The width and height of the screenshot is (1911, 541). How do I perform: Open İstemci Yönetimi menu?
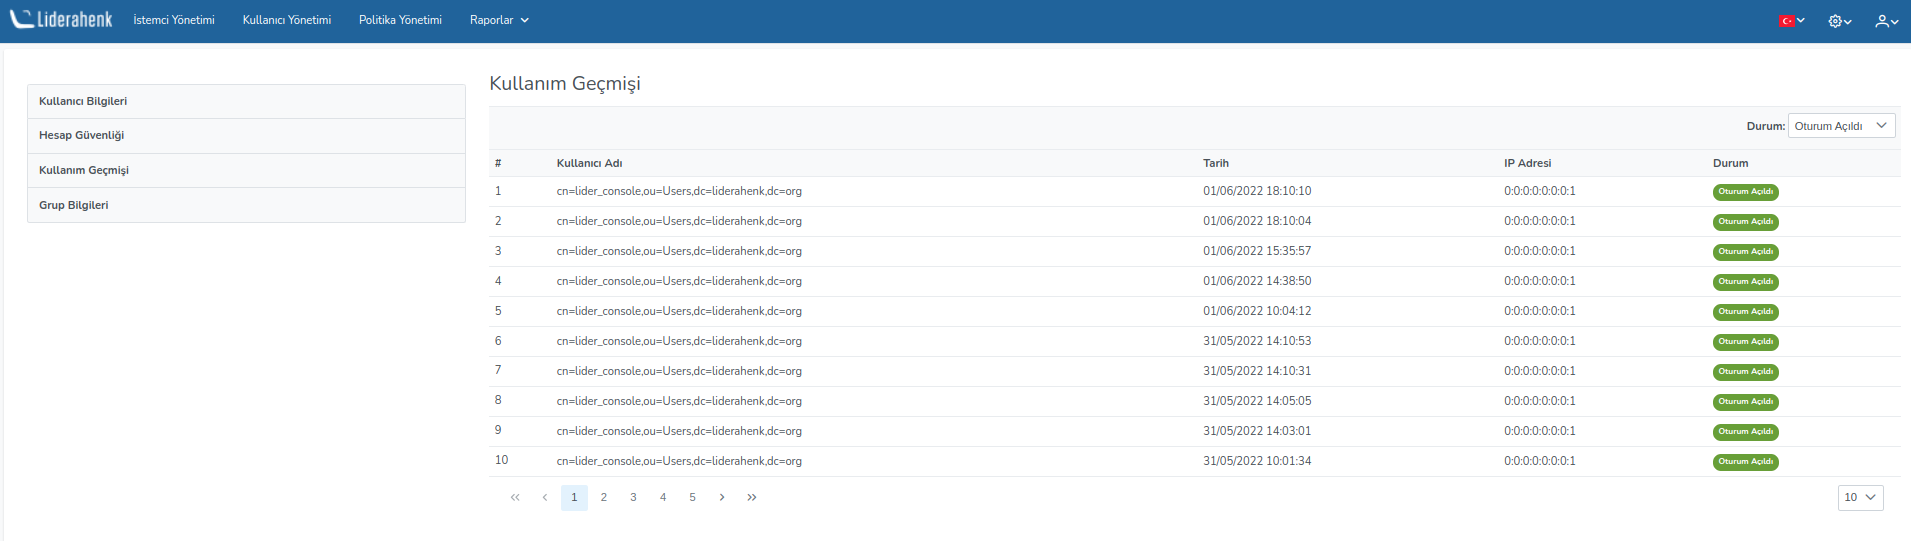[174, 20]
